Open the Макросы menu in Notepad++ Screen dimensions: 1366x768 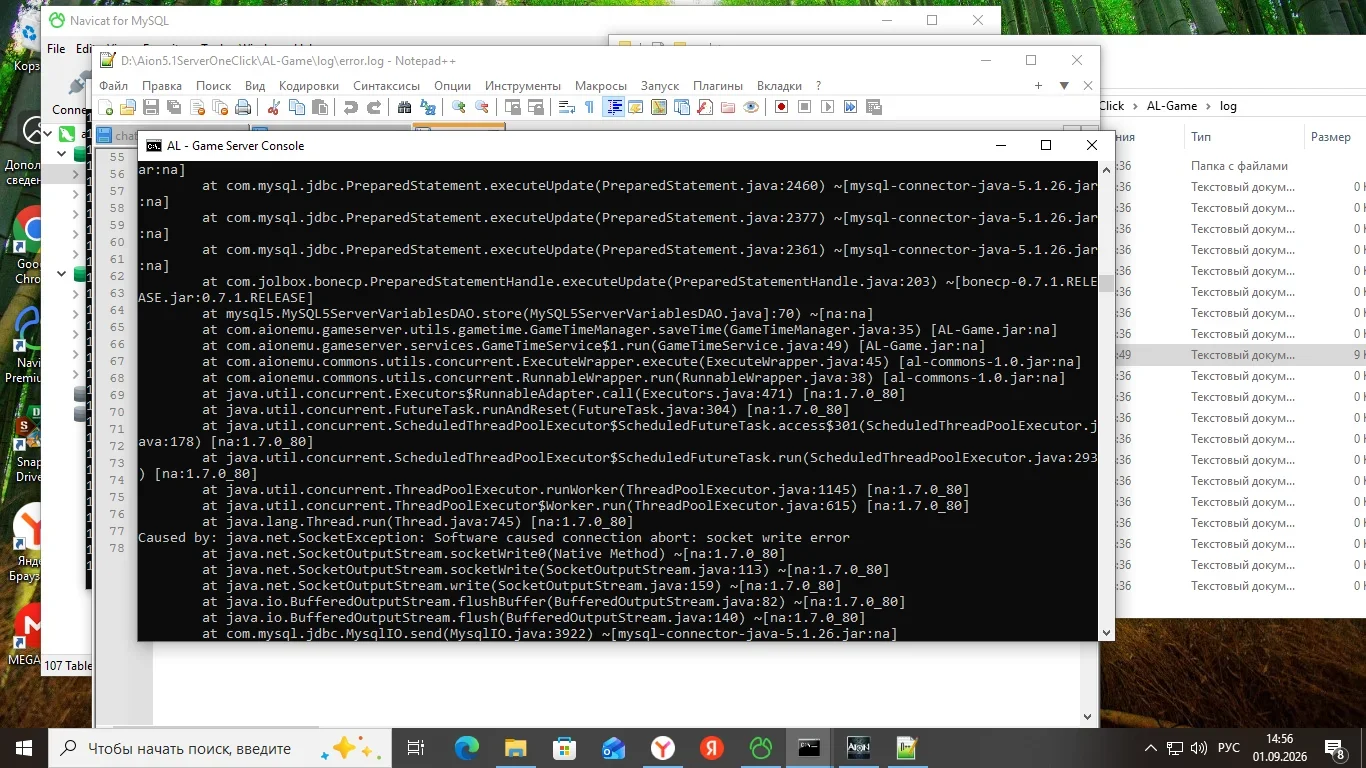click(601, 86)
